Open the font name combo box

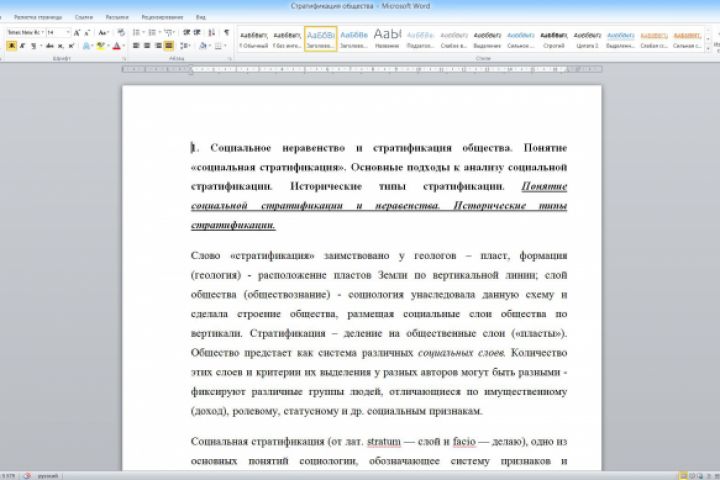[25, 33]
